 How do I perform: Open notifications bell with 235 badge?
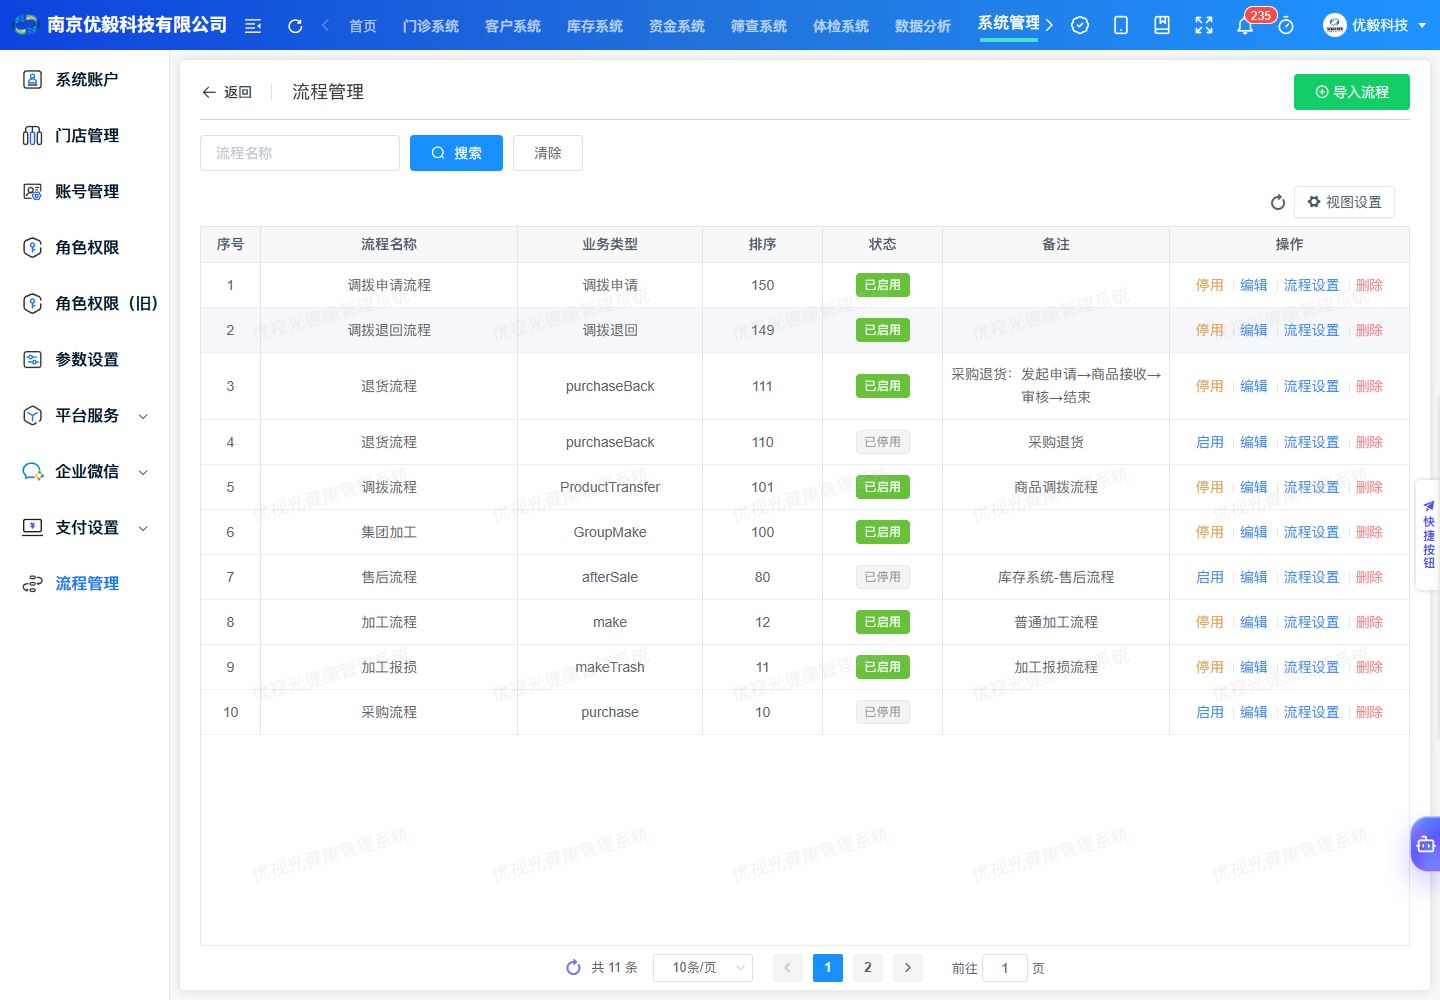[1245, 26]
